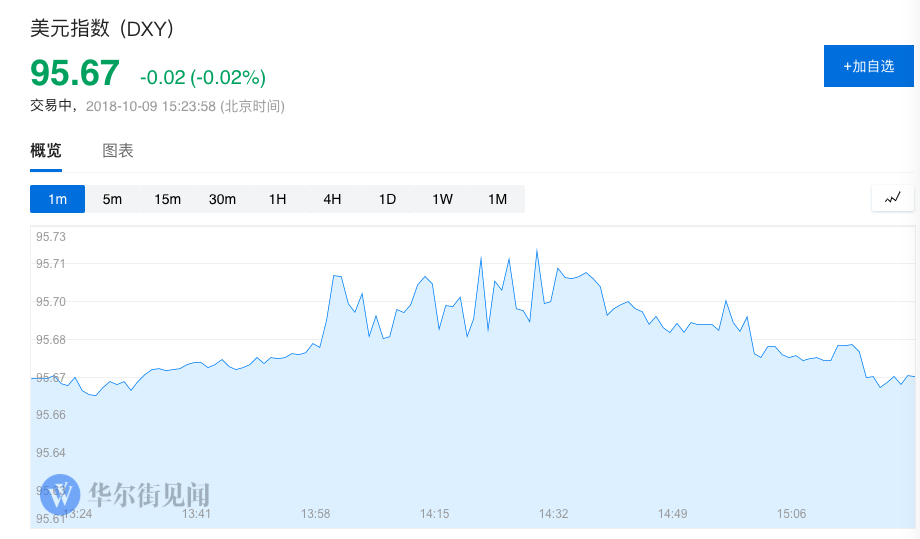Viewport: 920px width, 539px height.
Task: Click the -0.02 (-0.02%) change text
Action: click(203, 77)
